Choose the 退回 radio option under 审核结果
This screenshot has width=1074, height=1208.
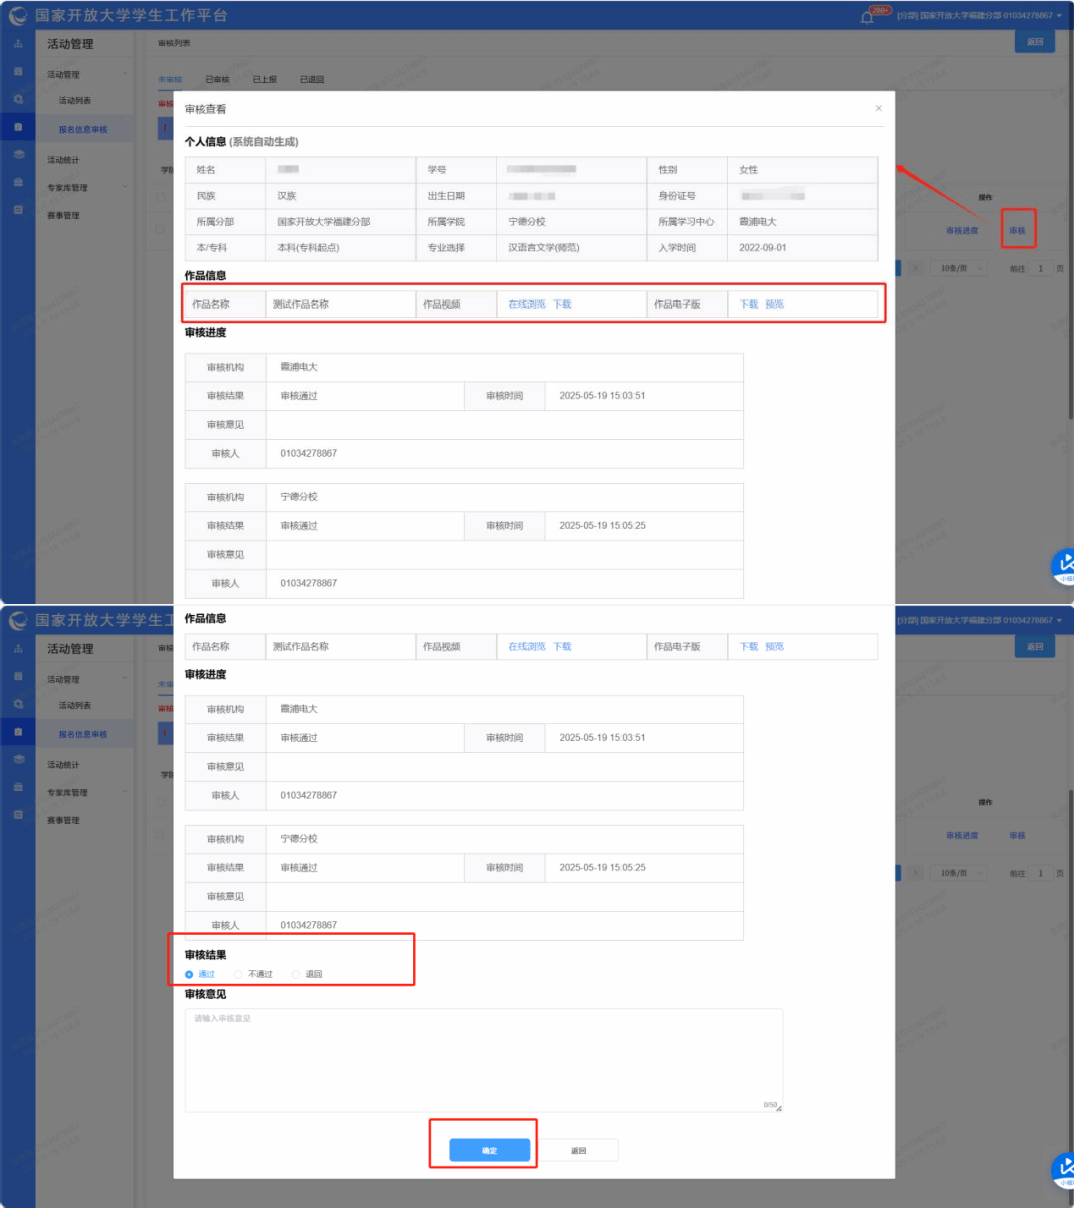[x=296, y=974]
